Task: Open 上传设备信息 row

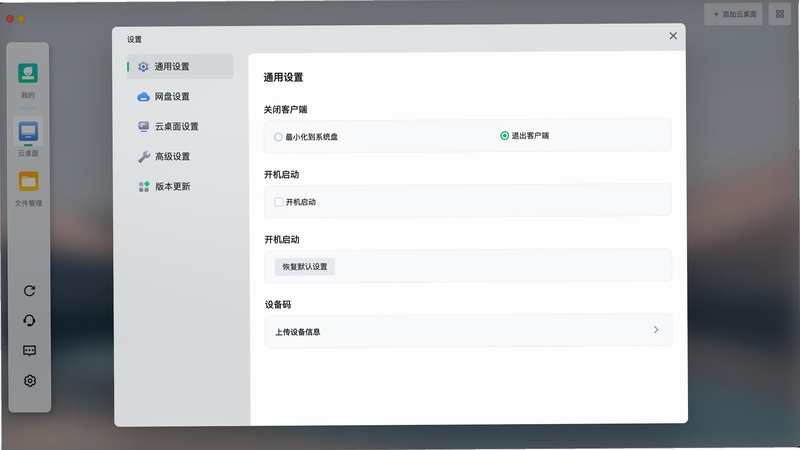Action: [x=468, y=331]
